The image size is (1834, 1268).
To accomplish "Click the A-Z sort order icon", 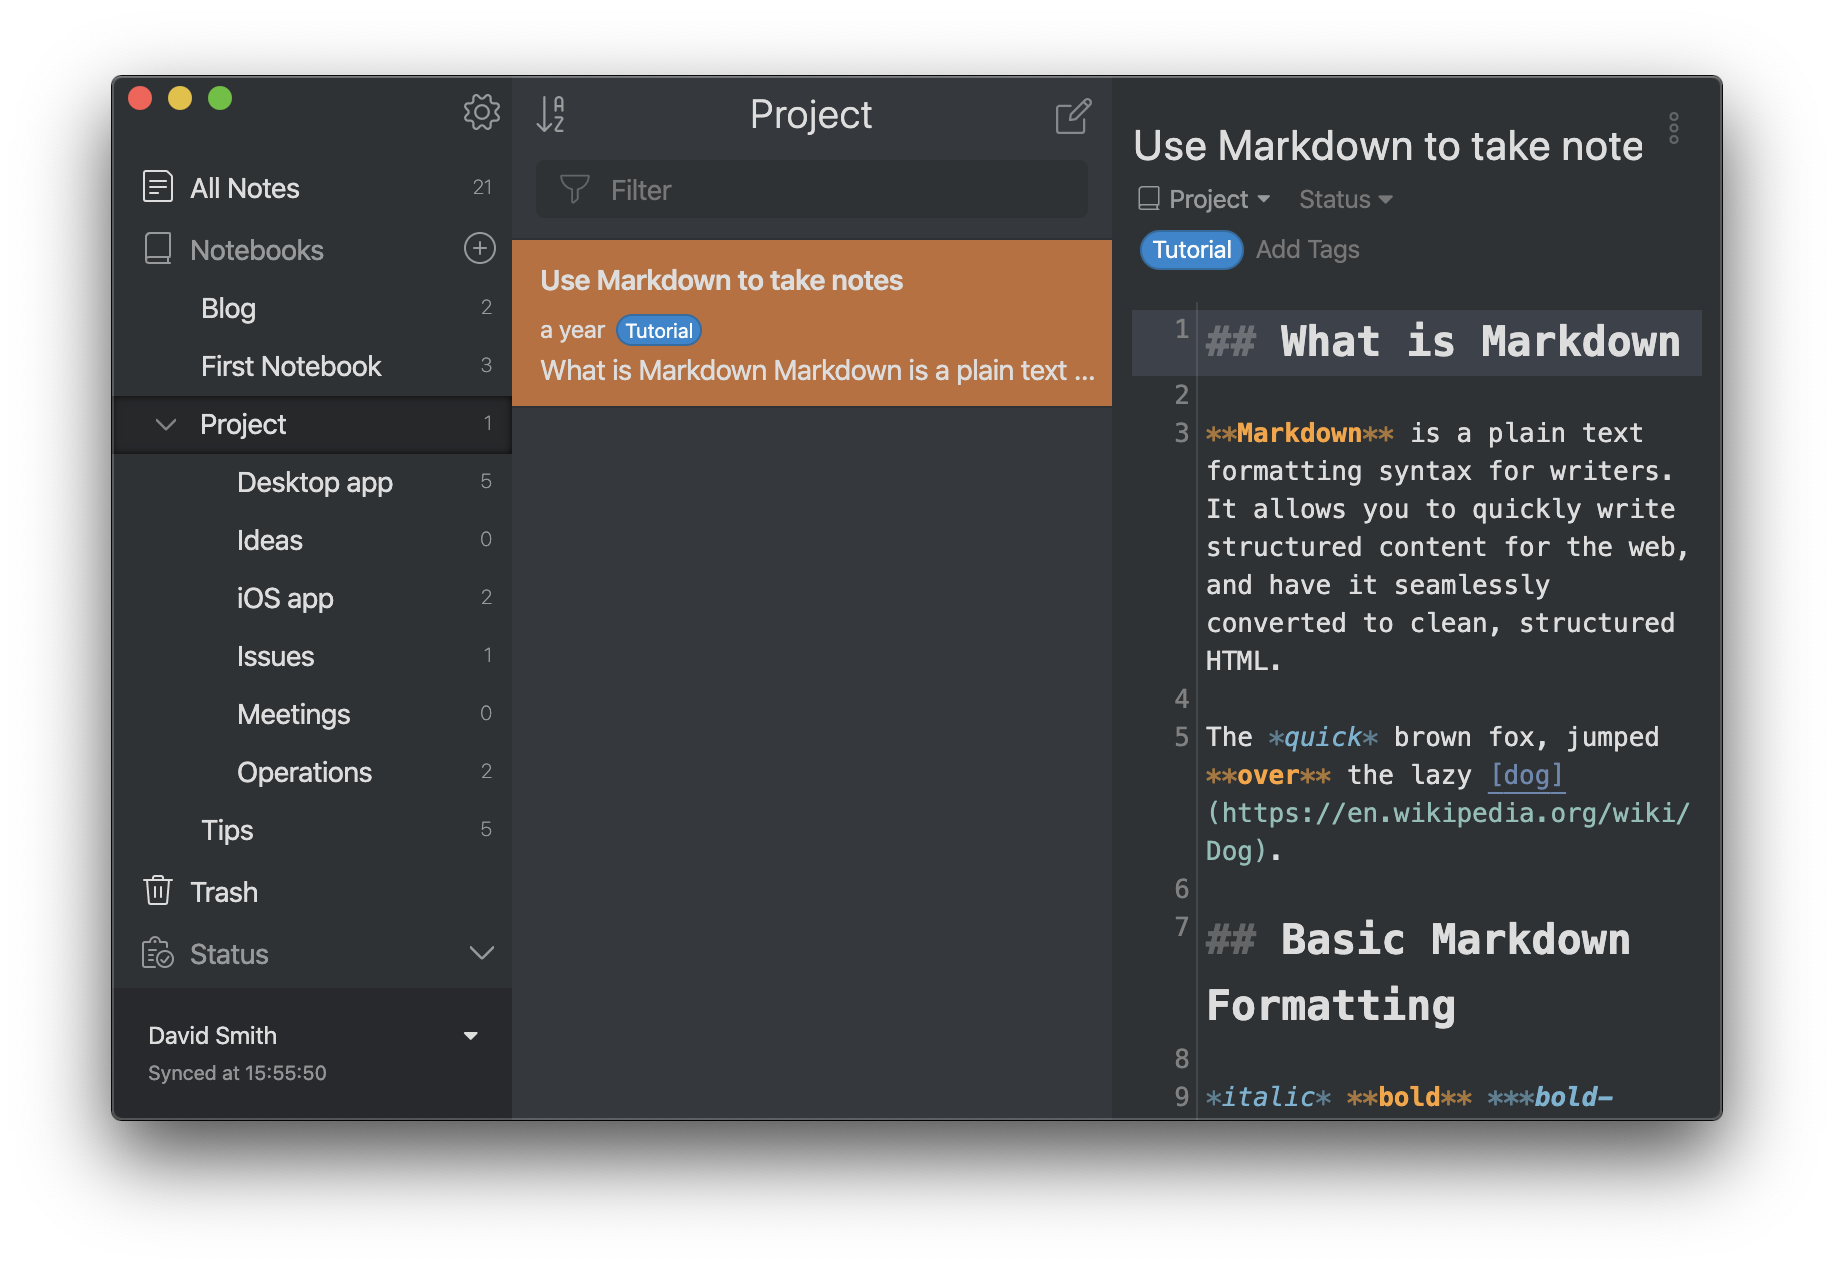I will (x=551, y=114).
